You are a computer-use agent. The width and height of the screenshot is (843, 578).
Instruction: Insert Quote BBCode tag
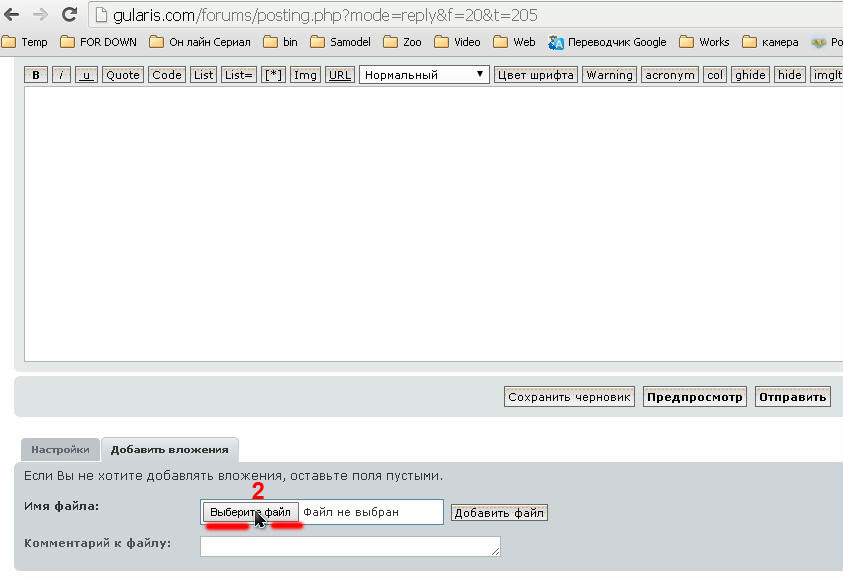click(x=123, y=75)
